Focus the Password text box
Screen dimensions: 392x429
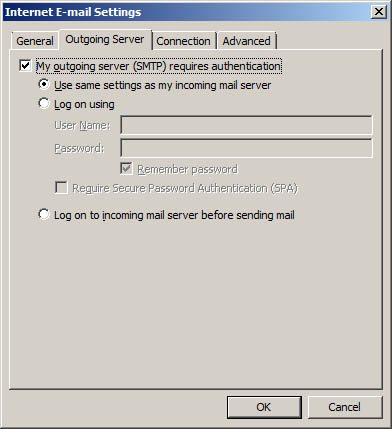tap(246, 148)
